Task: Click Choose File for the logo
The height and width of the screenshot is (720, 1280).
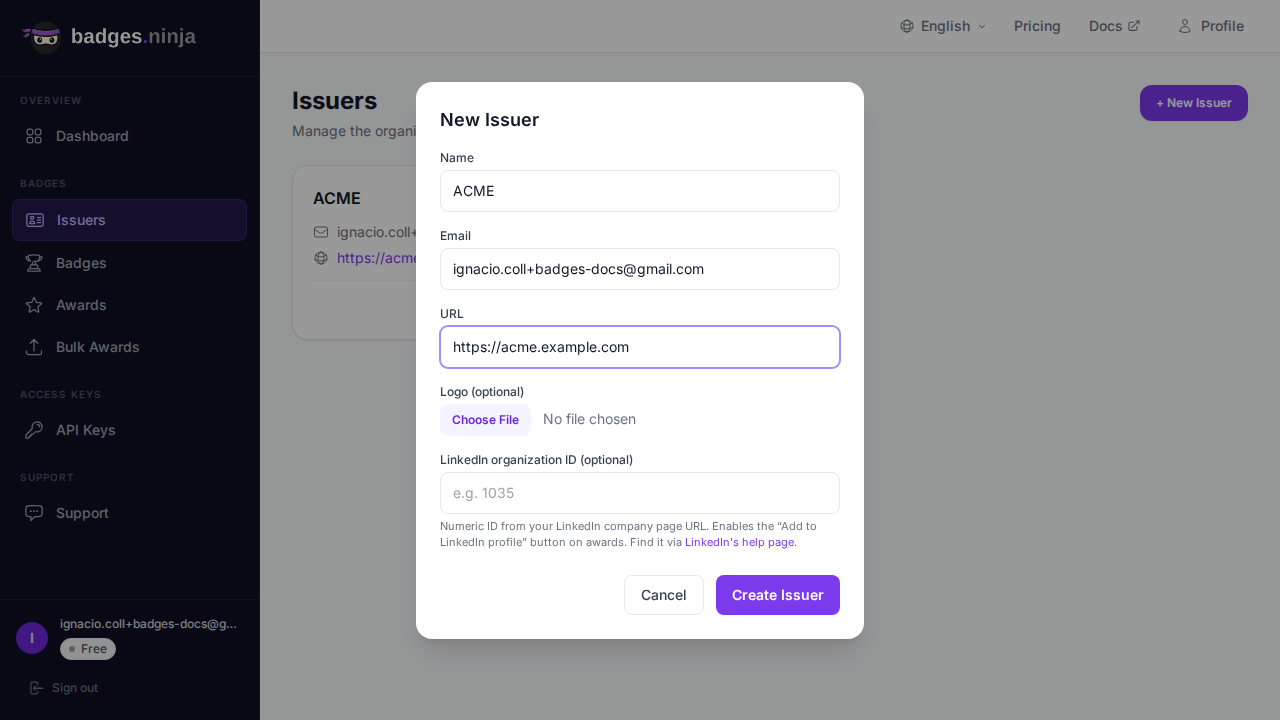Action: tap(485, 420)
